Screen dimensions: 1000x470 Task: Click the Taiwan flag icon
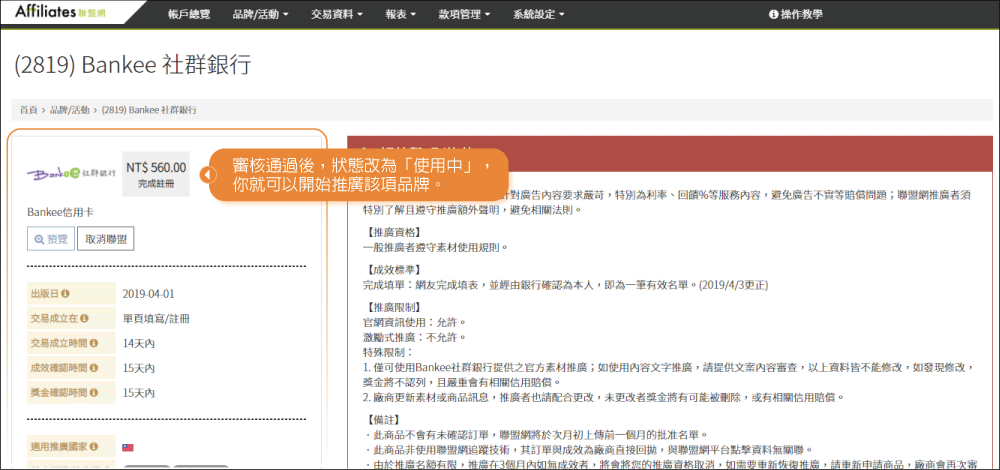tap(128, 447)
